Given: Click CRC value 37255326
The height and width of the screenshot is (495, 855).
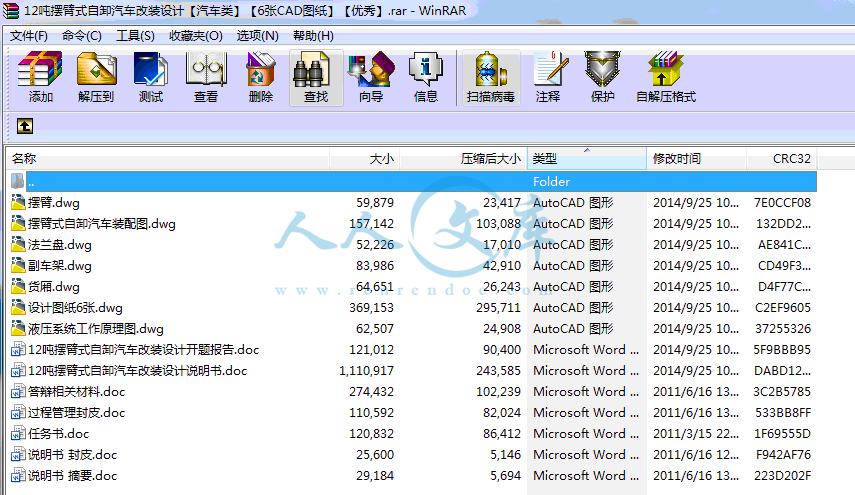Looking at the screenshot, I should pyautogui.click(x=782, y=329).
